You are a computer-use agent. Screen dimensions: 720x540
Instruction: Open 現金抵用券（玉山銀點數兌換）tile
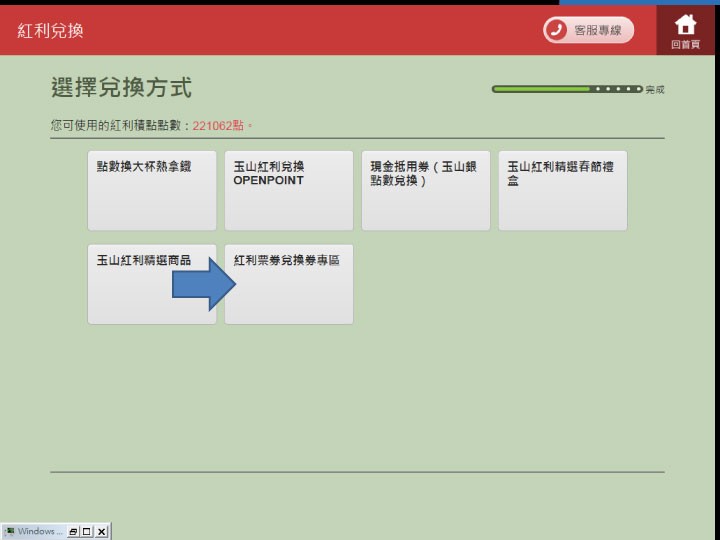coord(426,191)
